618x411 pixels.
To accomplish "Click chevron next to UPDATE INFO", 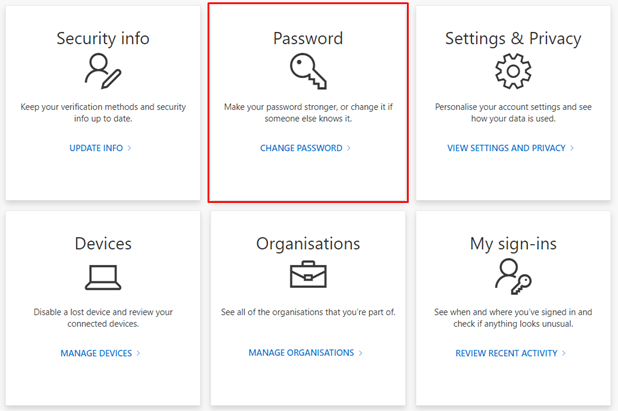I will click(129, 148).
